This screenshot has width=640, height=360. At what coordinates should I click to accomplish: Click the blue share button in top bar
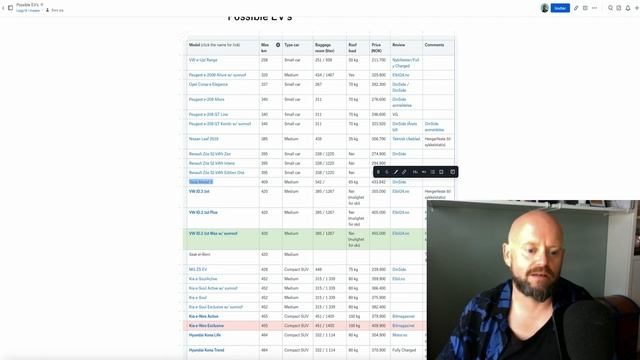[x=560, y=8]
